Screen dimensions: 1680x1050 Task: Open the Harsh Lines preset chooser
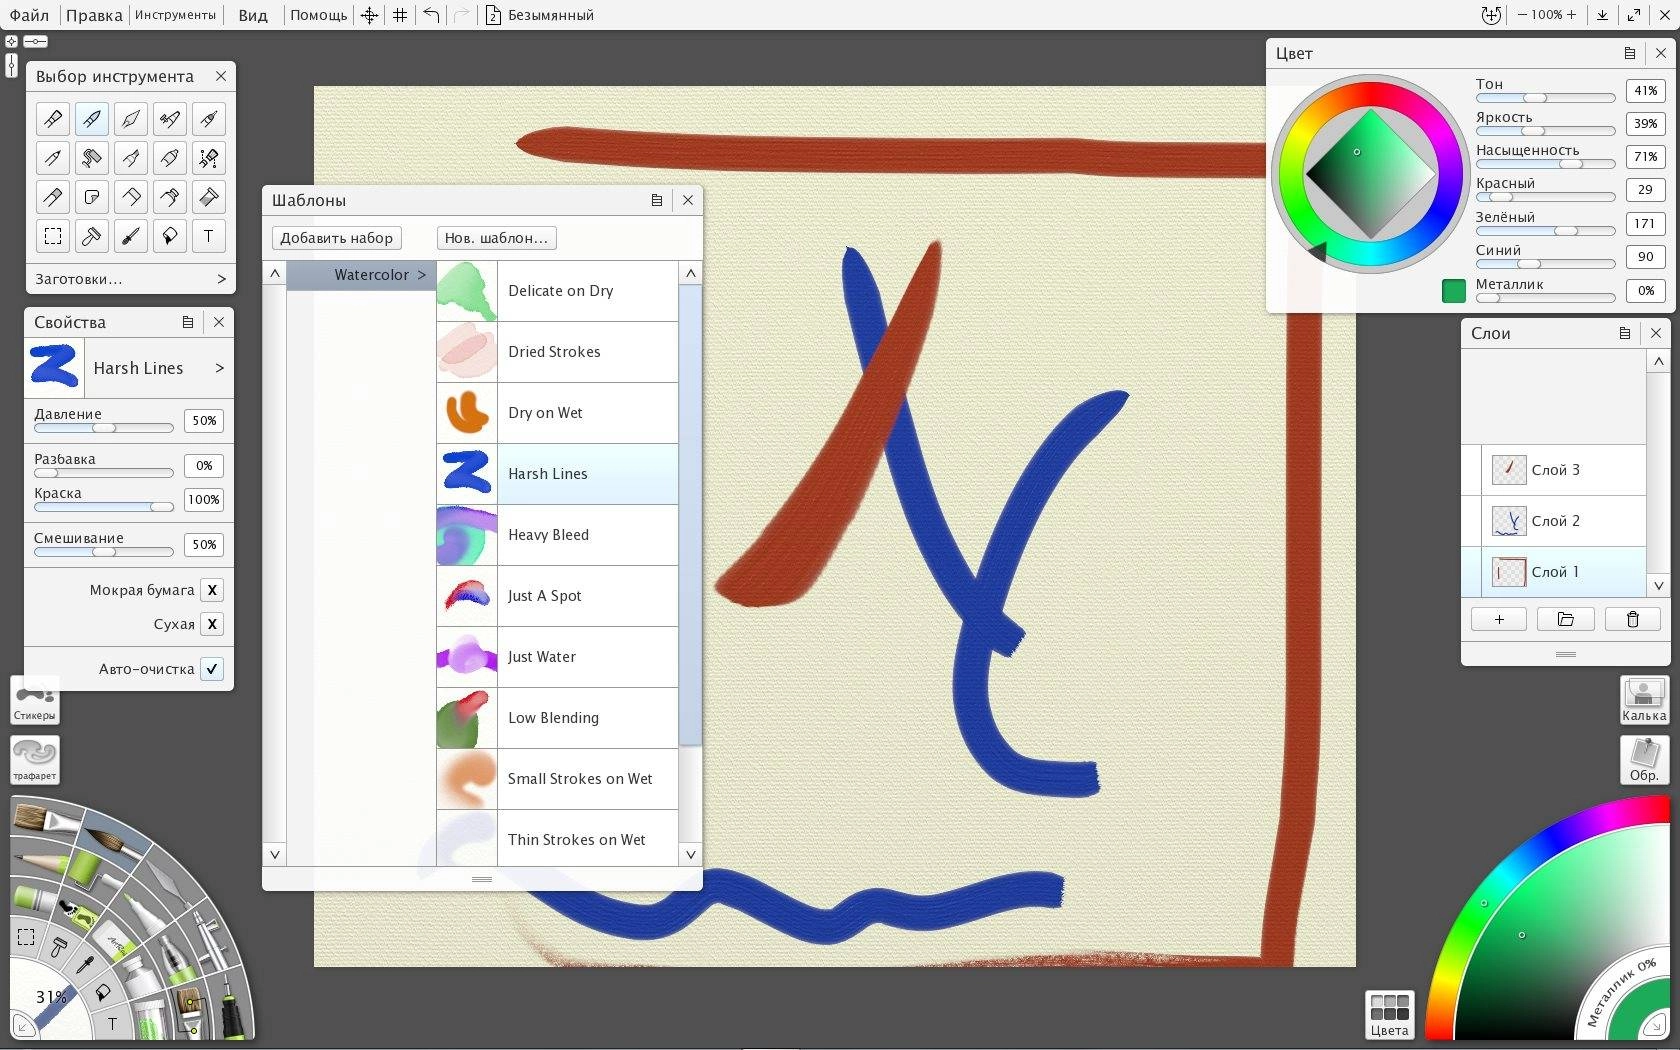[130, 367]
